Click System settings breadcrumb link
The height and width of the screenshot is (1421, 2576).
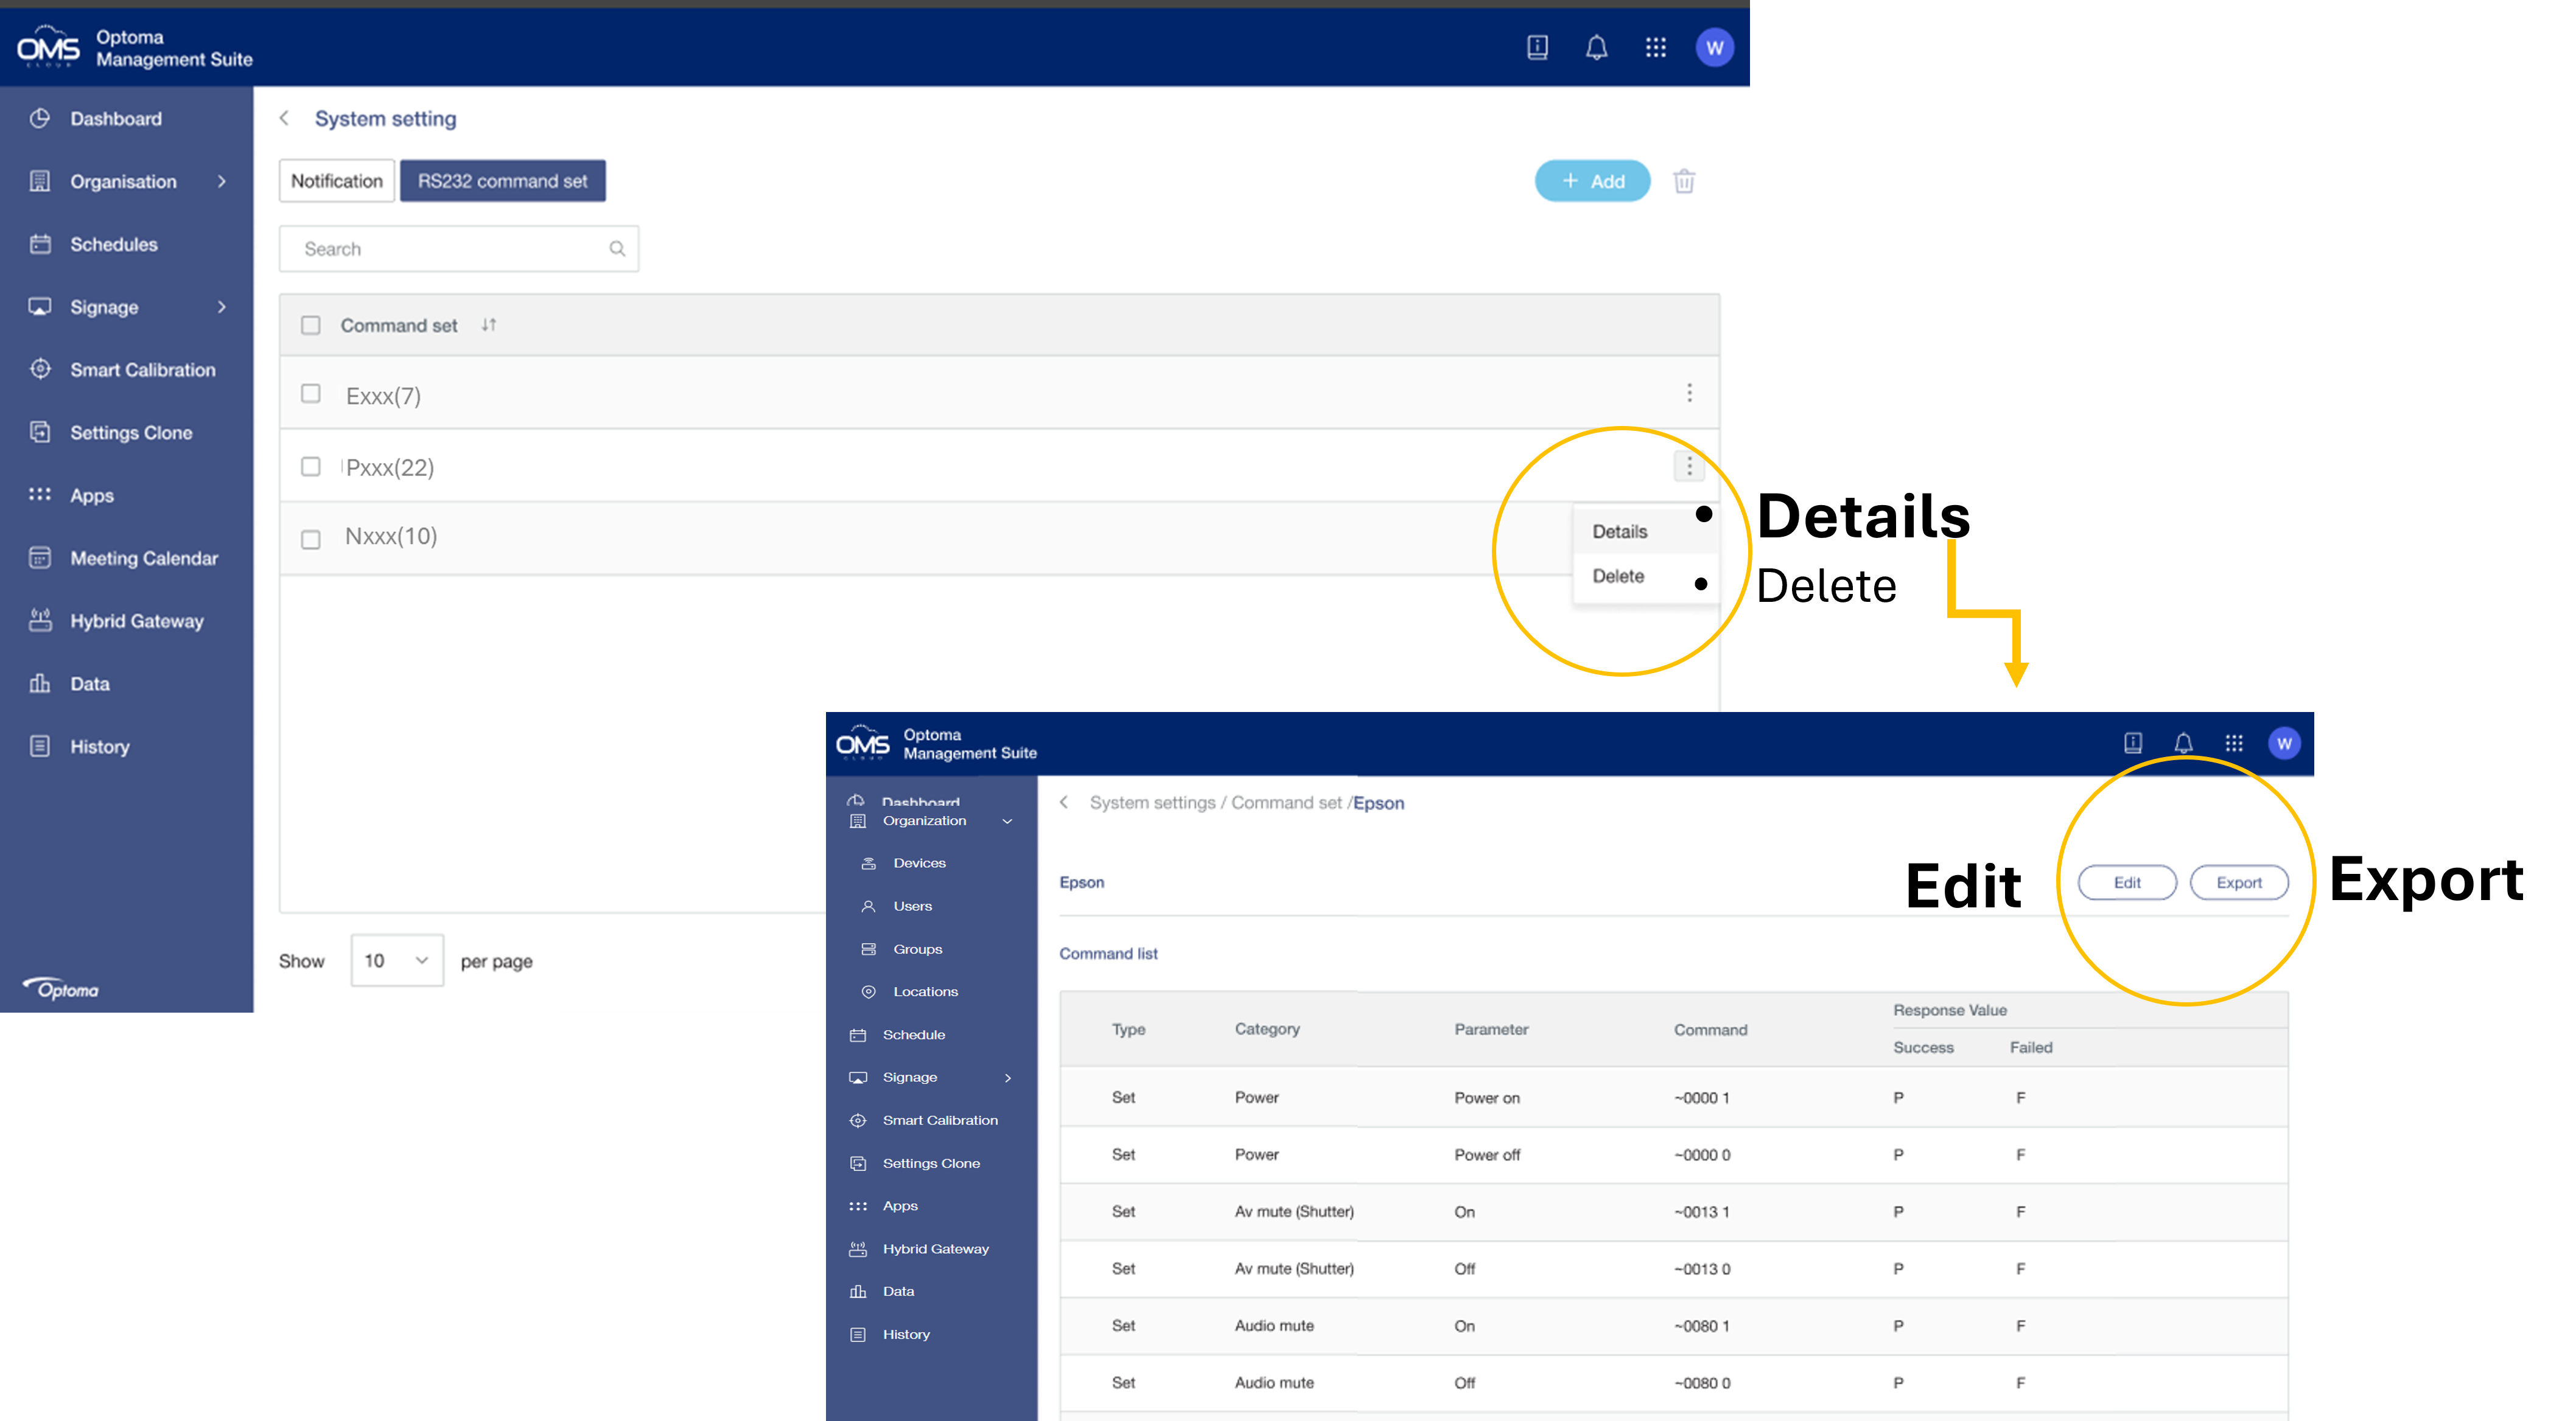pos(1152,803)
